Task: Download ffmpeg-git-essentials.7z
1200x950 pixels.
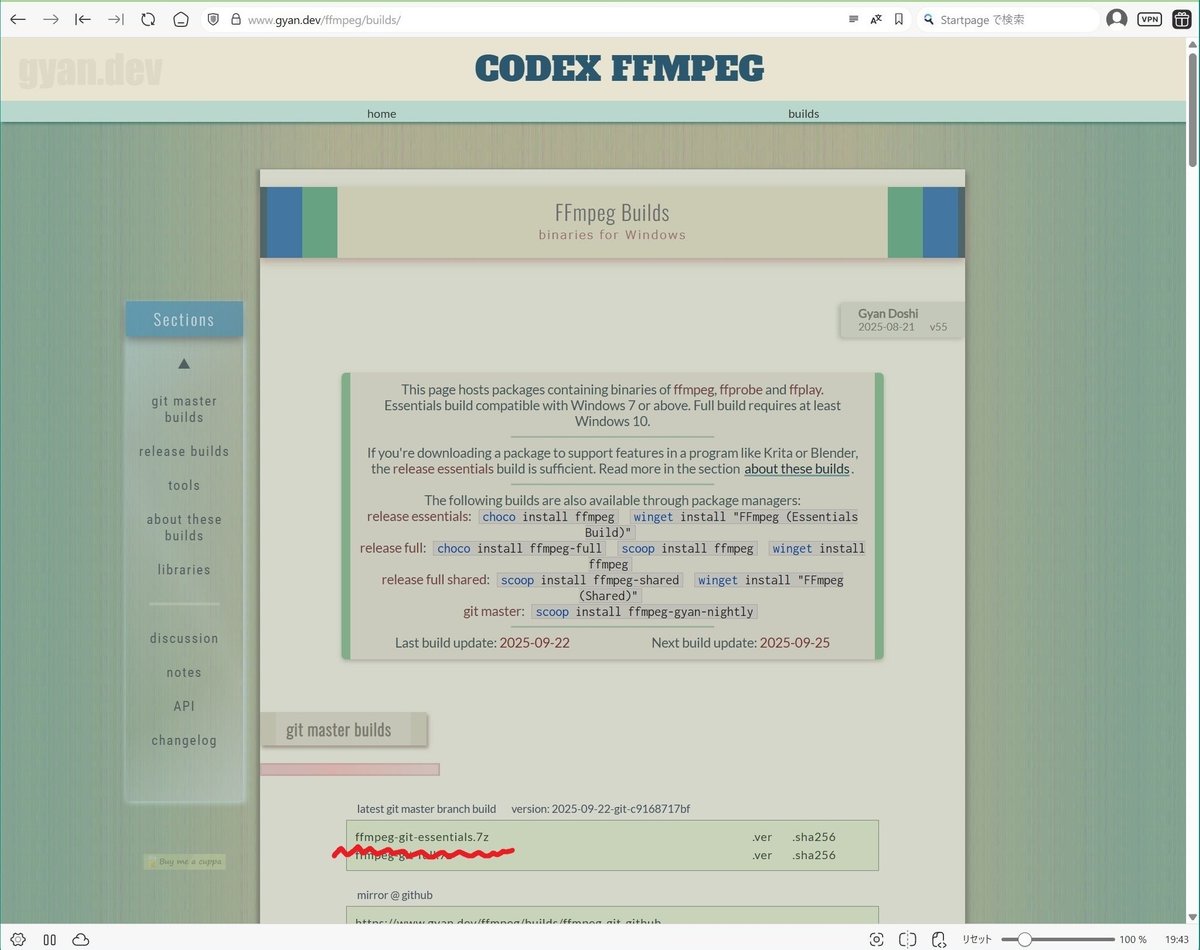Action: pyautogui.click(x=420, y=836)
